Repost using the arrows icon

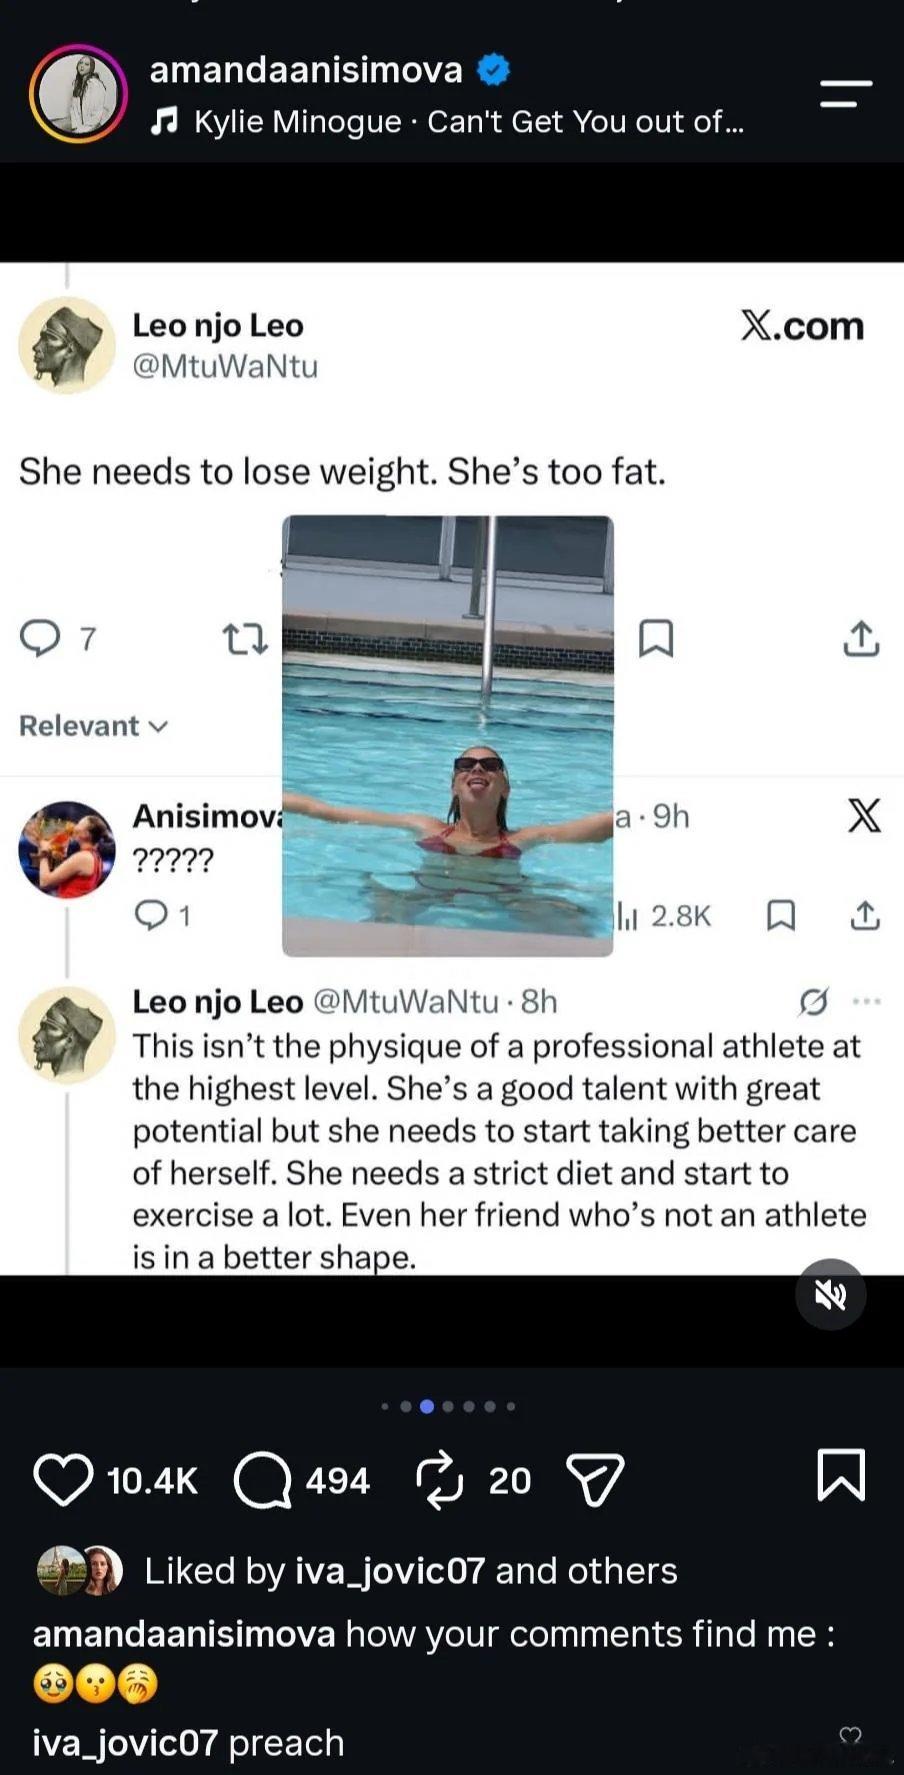pos(439,1479)
